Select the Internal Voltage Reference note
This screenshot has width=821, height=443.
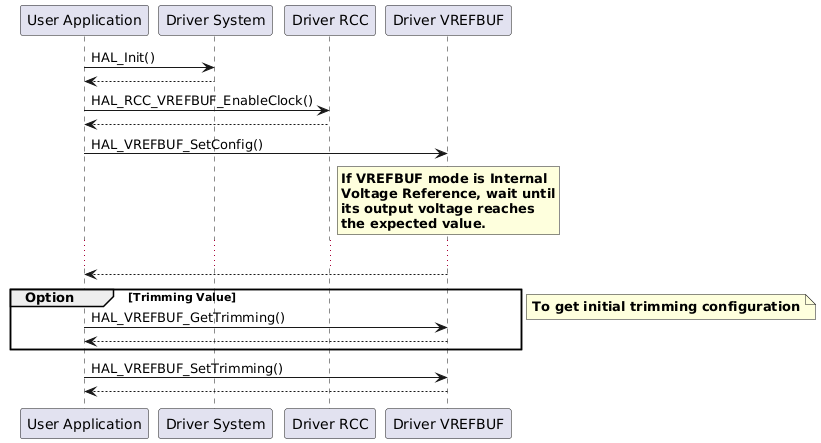[448, 201]
